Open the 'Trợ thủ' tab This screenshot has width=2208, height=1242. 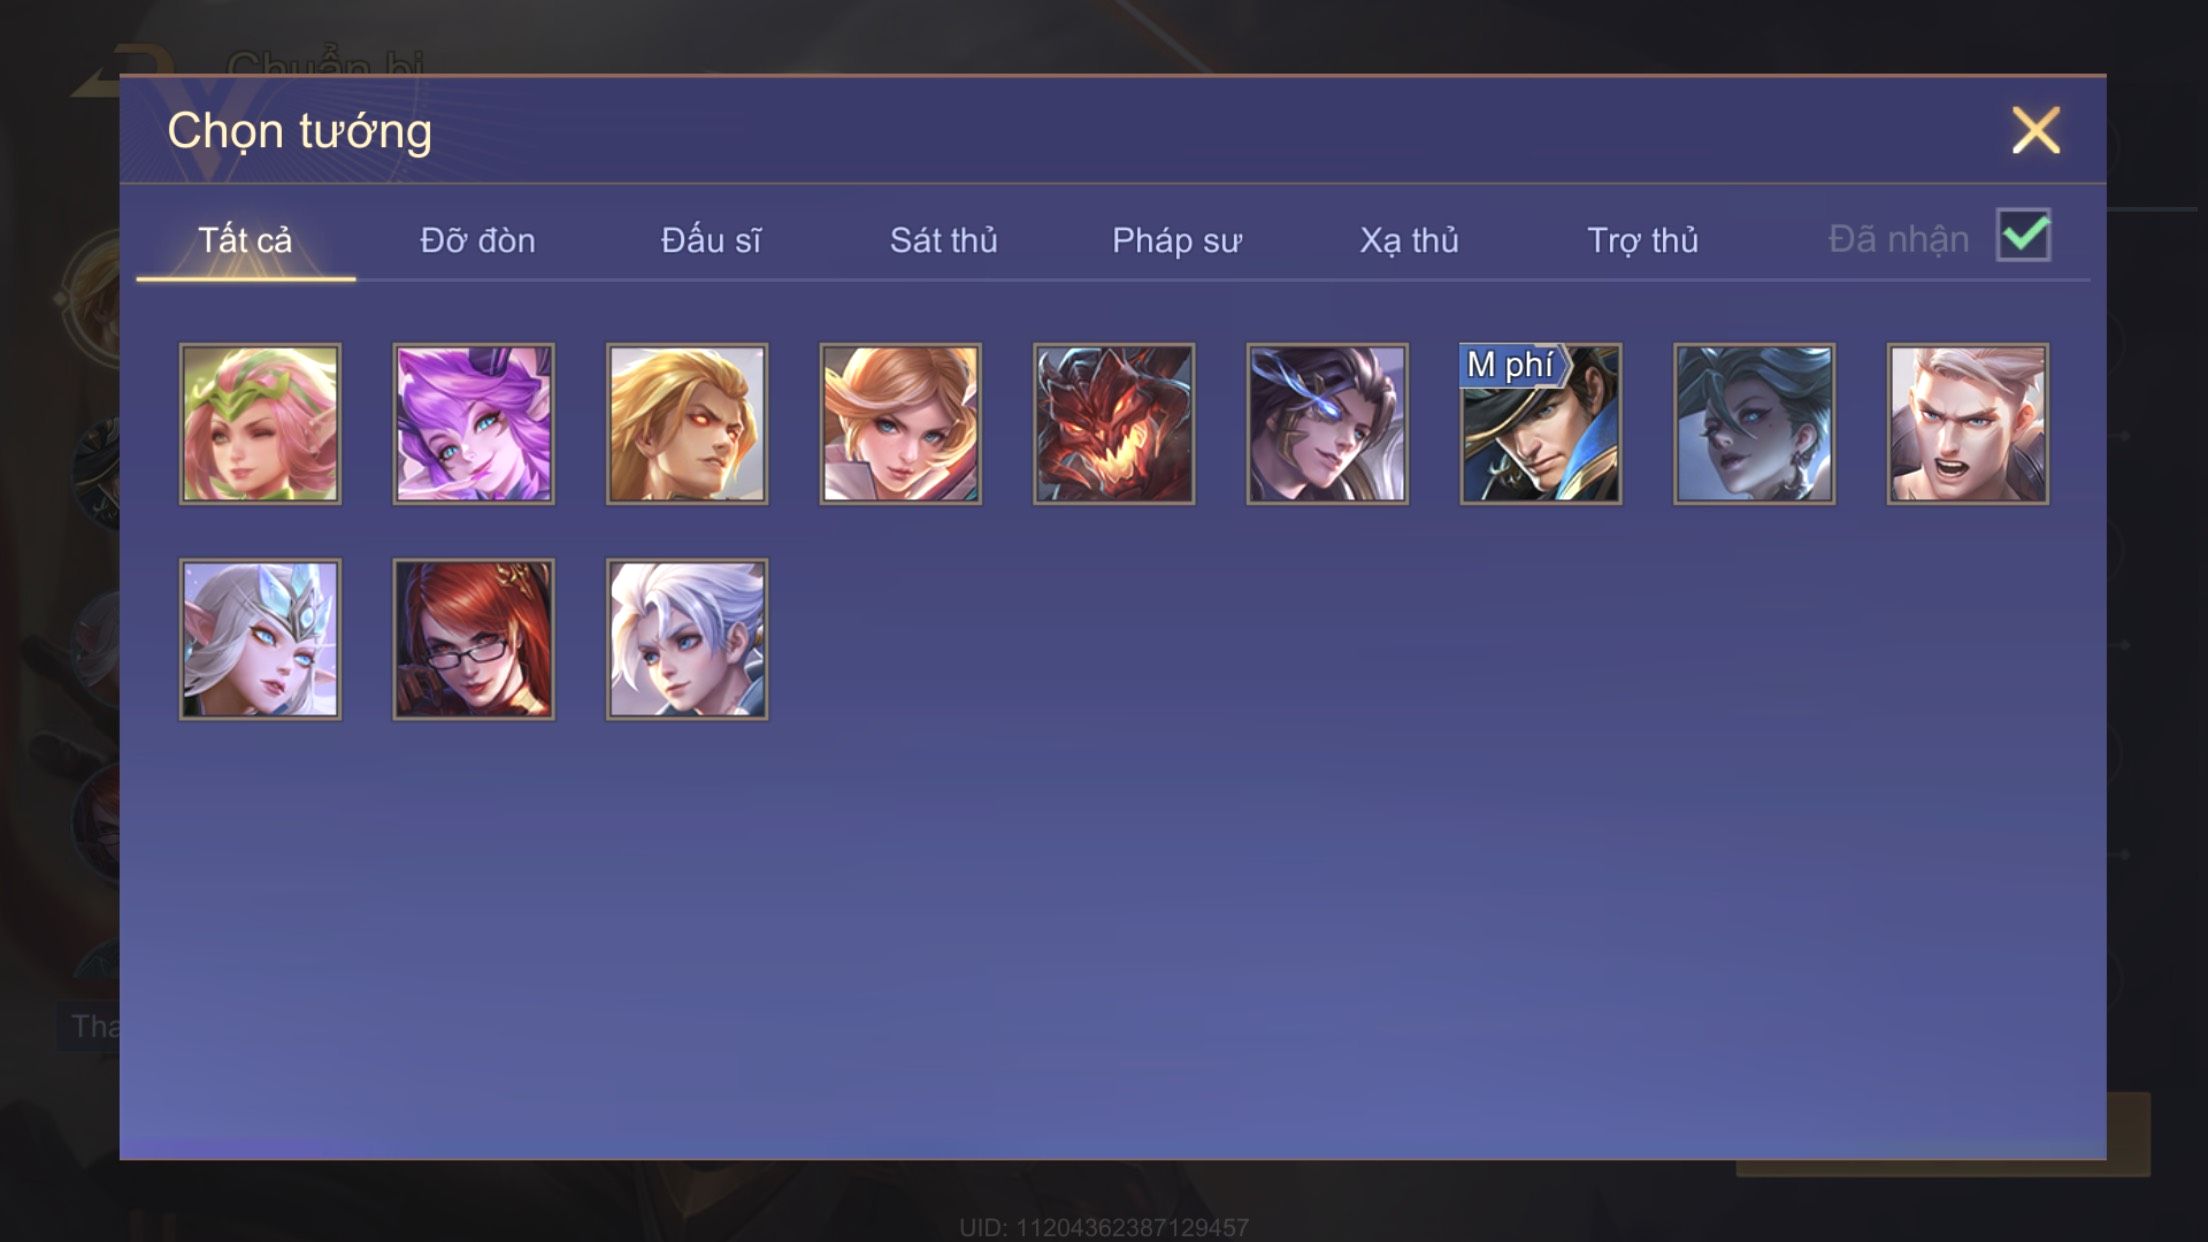[x=1643, y=240]
